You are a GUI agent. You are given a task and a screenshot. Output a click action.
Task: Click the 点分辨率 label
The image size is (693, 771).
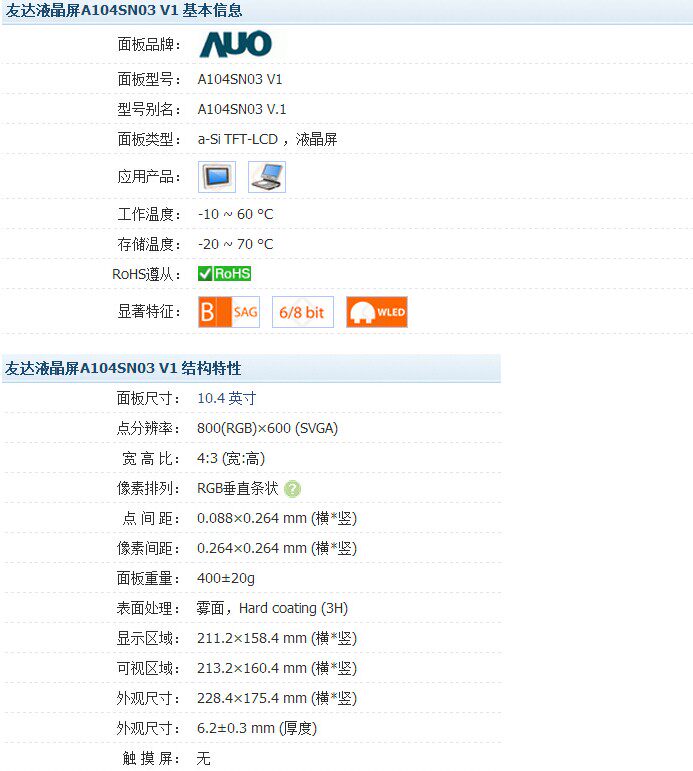point(148,428)
